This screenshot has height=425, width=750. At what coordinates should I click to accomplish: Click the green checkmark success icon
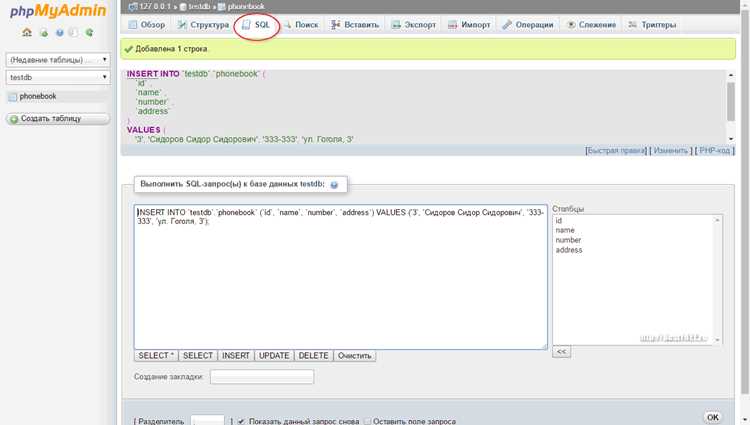point(128,49)
